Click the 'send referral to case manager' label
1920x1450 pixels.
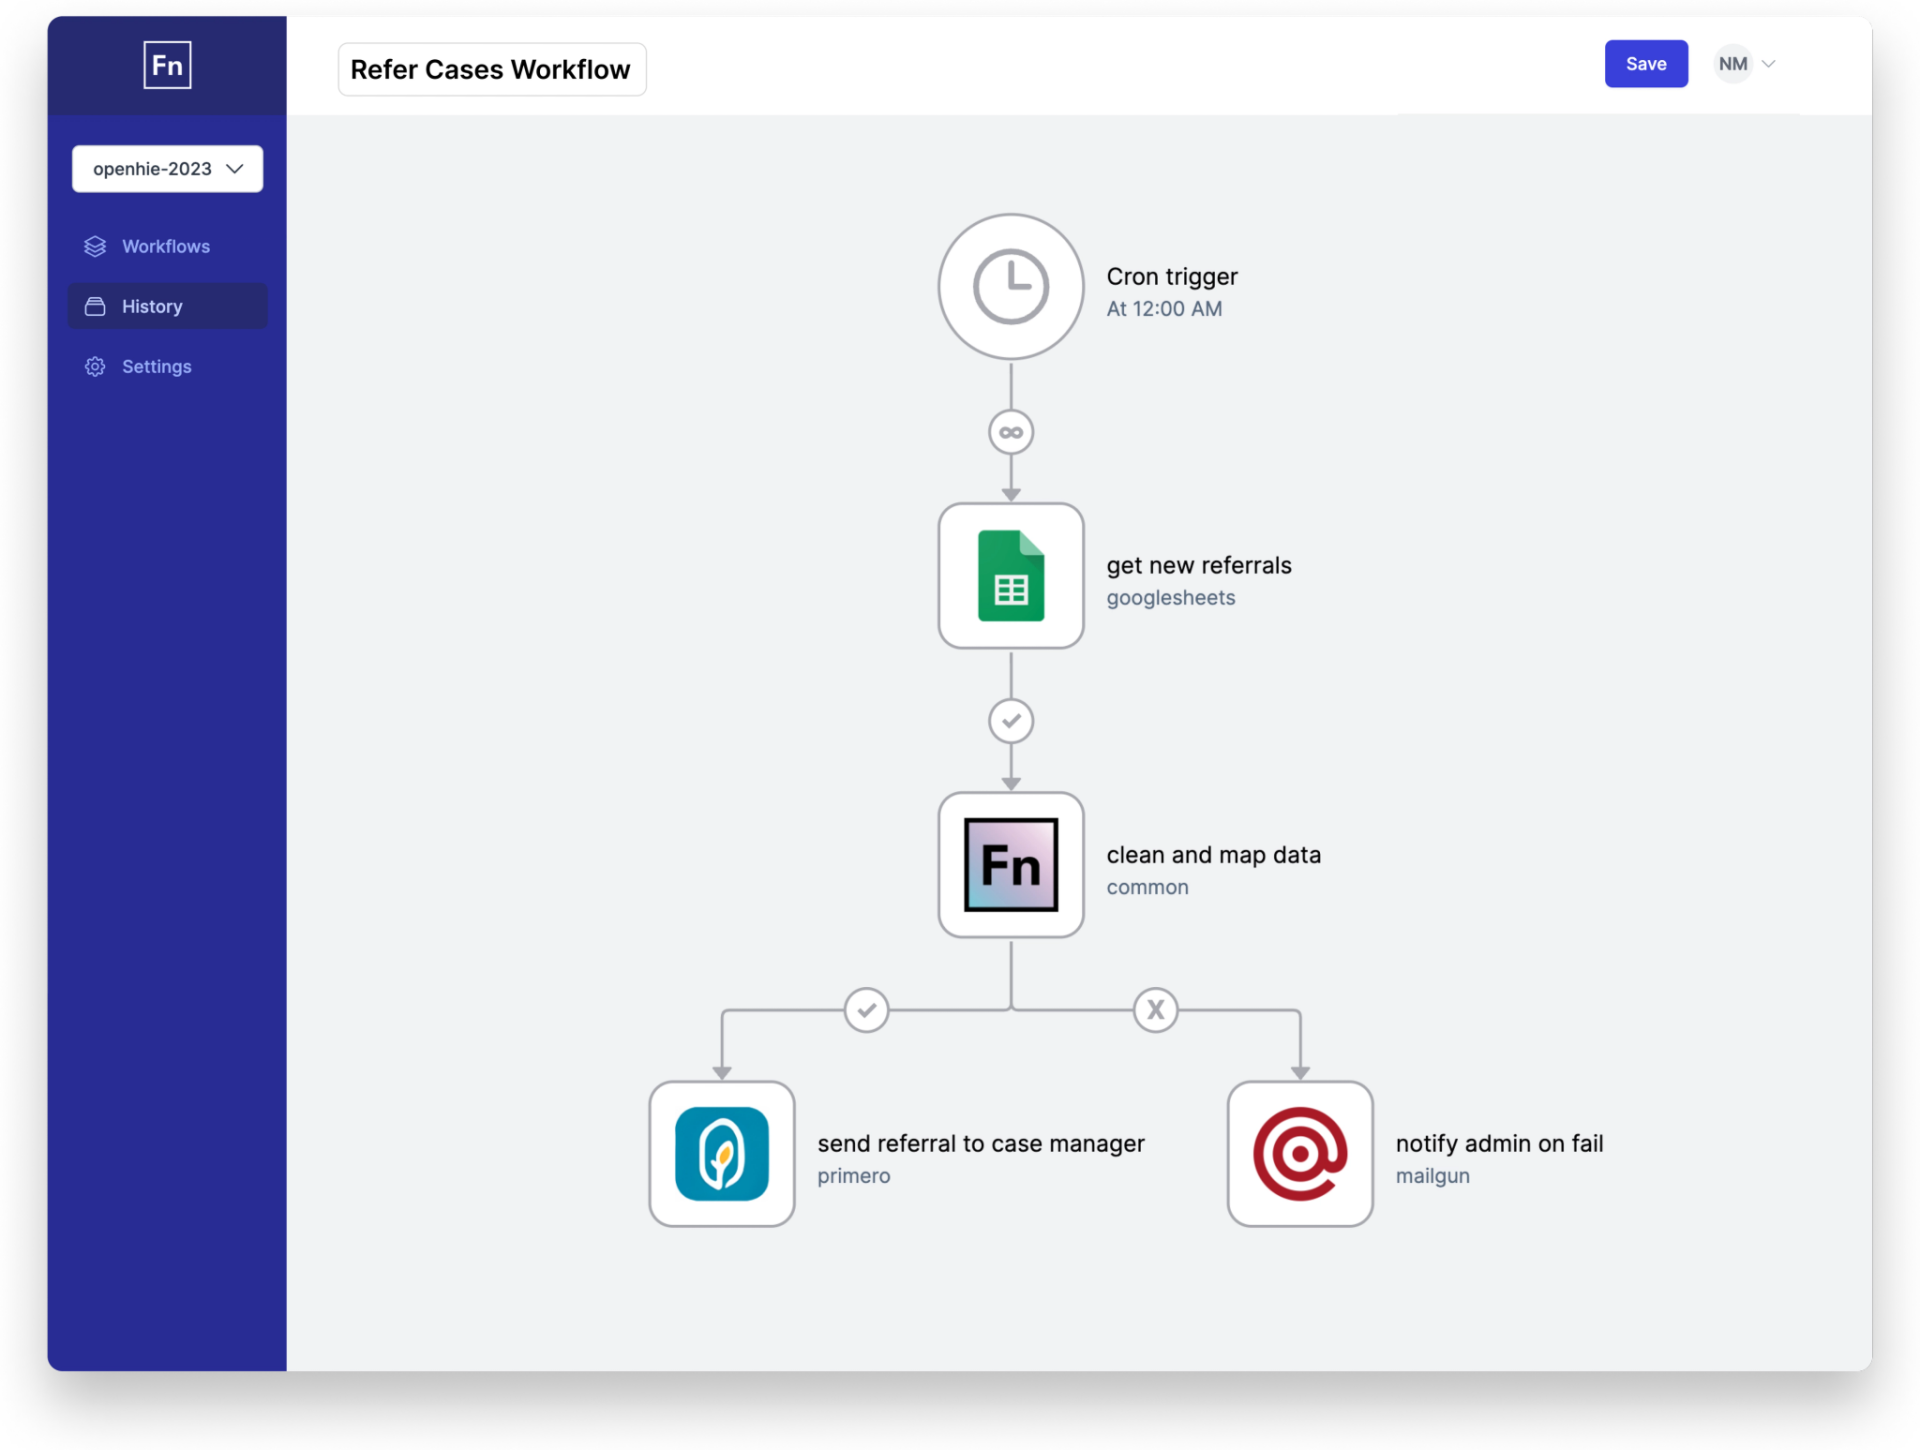(x=980, y=1143)
